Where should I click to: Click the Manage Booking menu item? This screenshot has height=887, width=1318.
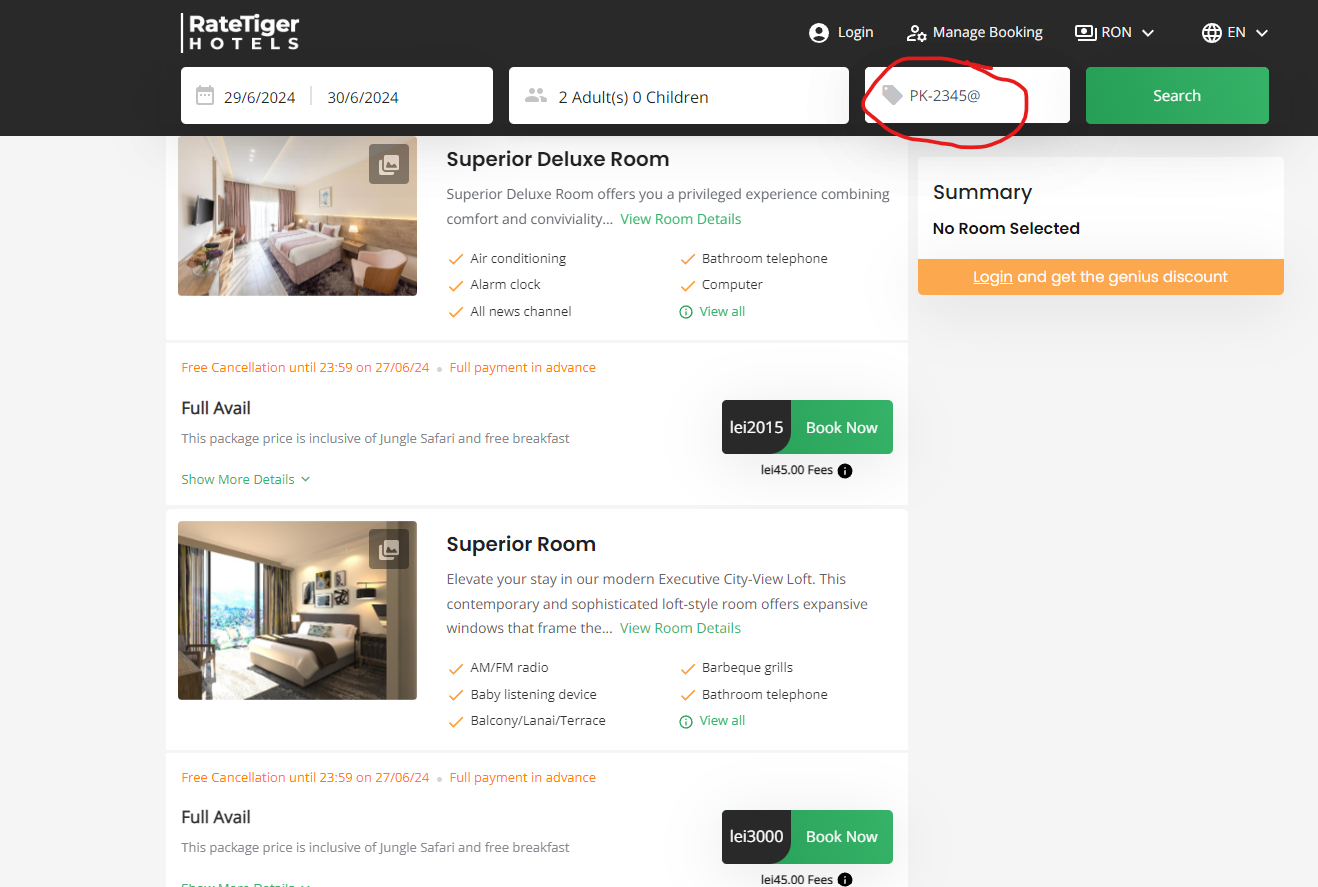coord(987,32)
